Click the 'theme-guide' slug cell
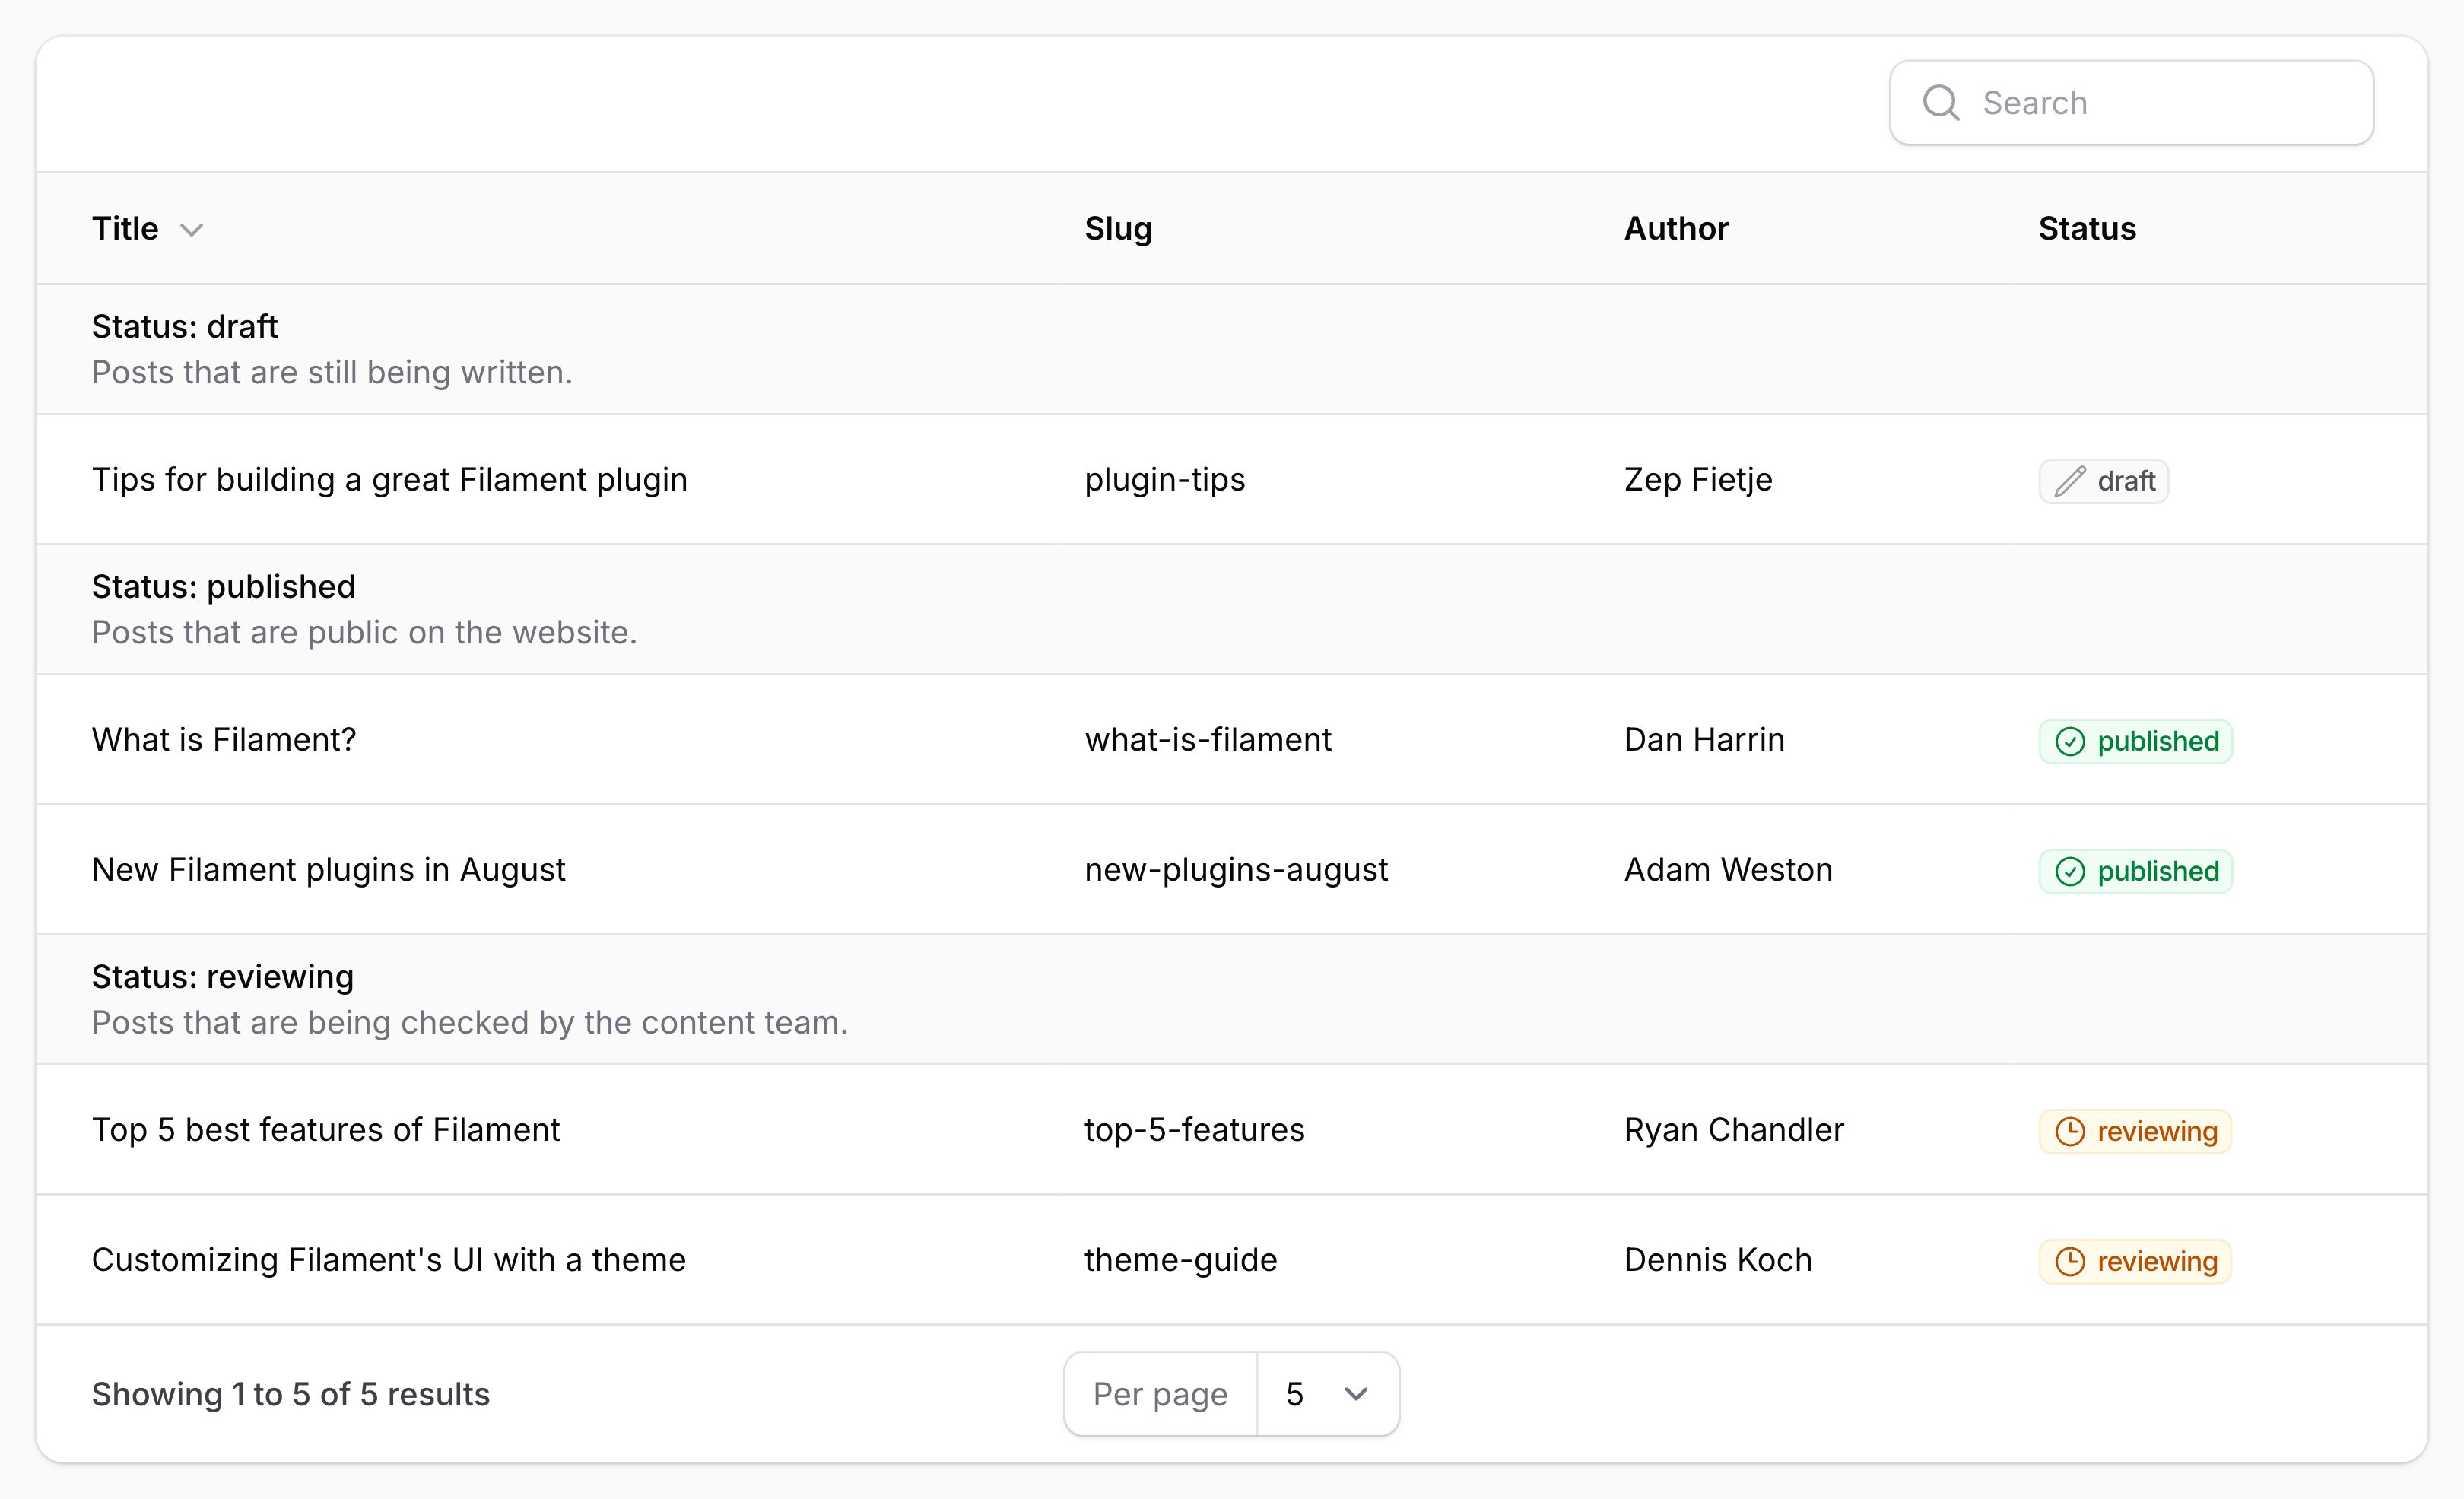Viewport: 2464px width, 1499px height. click(1181, 1260)
